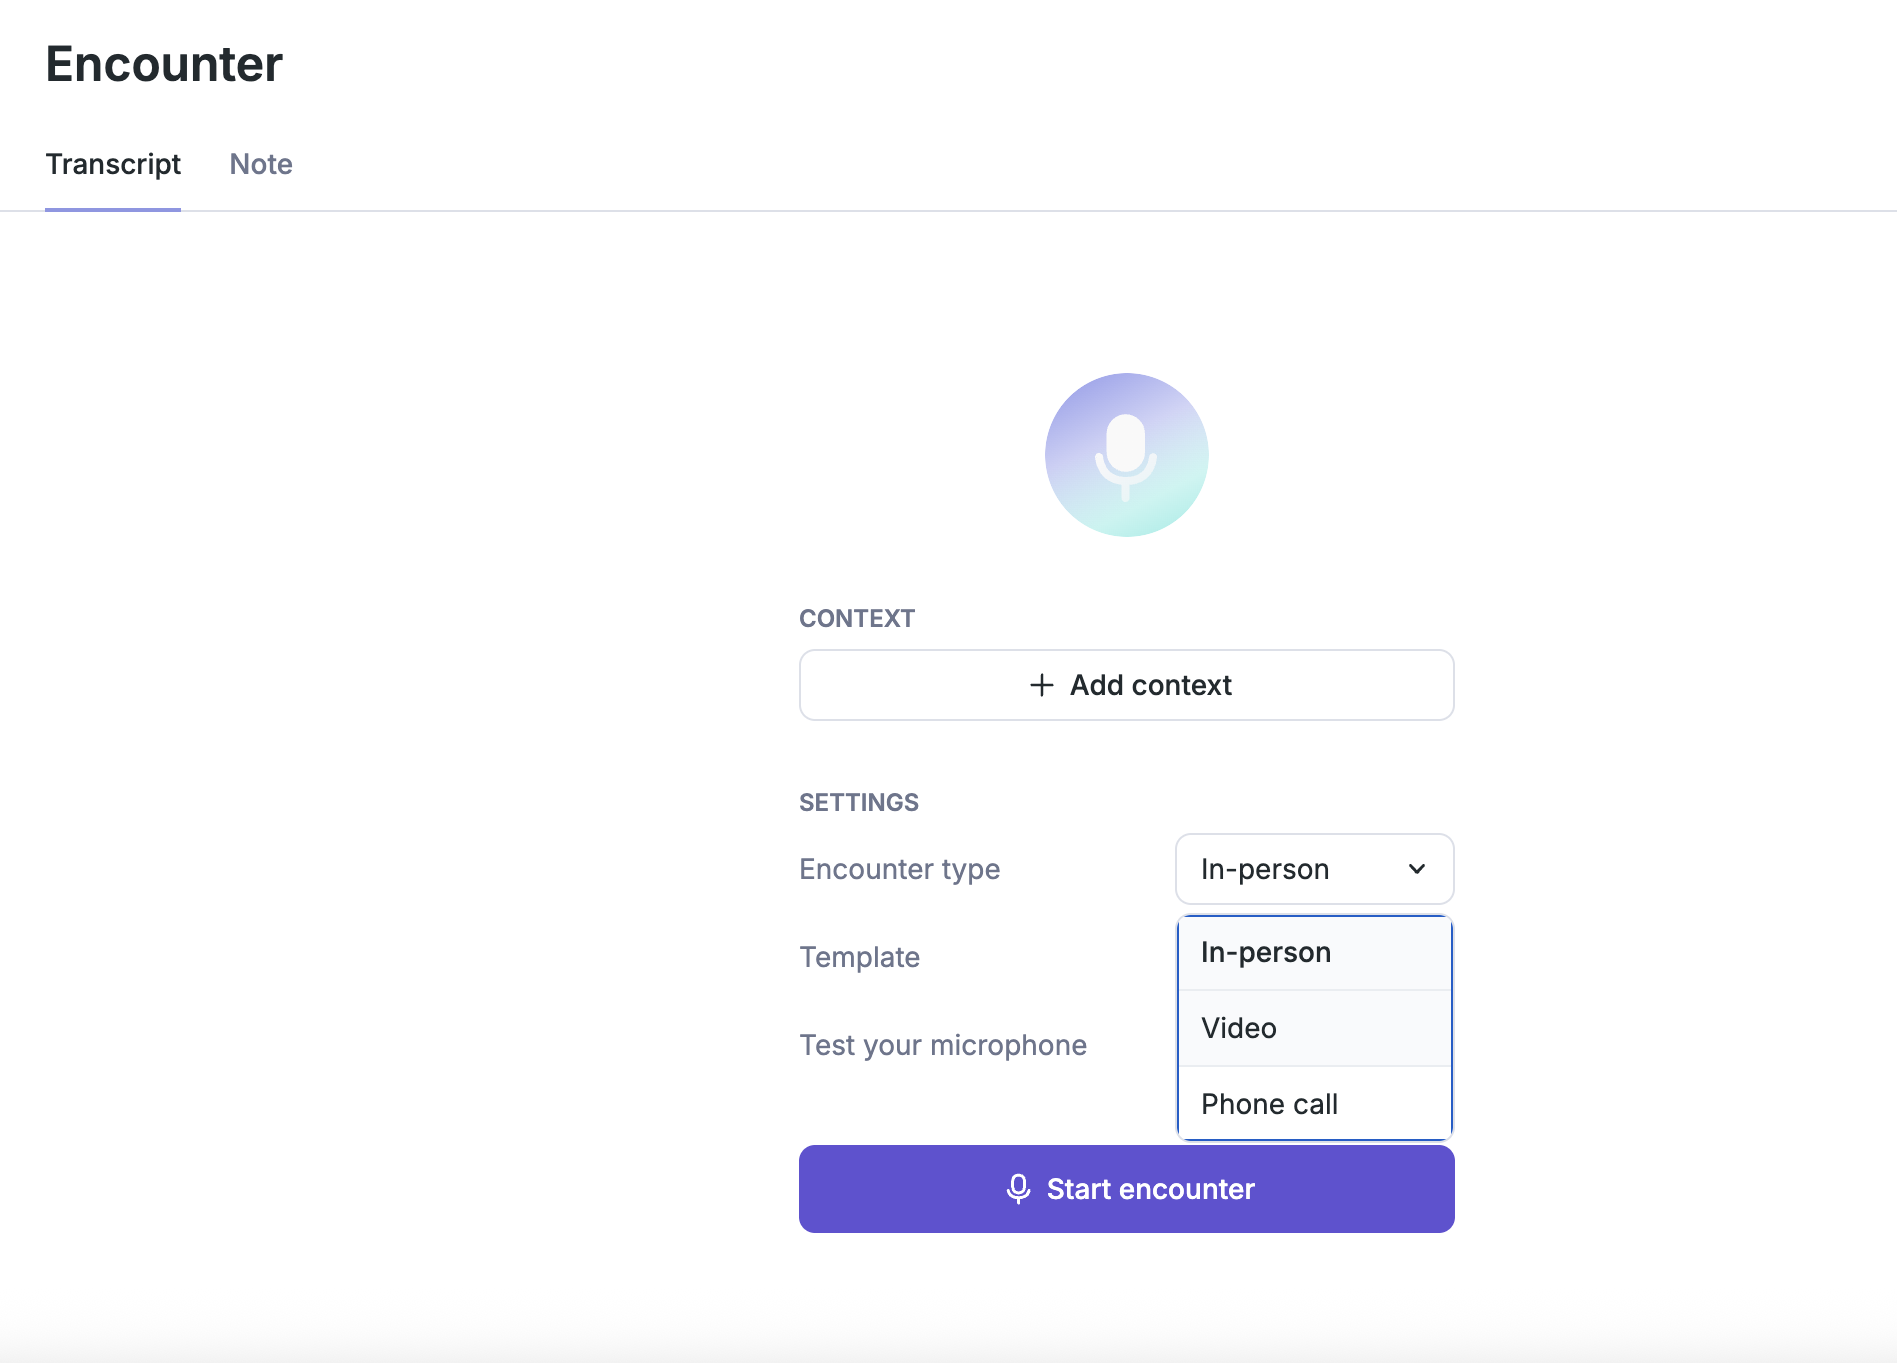Image resolution: width=1897 pixels, height=1363 pixels.
Task: Pick Phone call as the encounter type
Action: [x=1314, y=1104]
